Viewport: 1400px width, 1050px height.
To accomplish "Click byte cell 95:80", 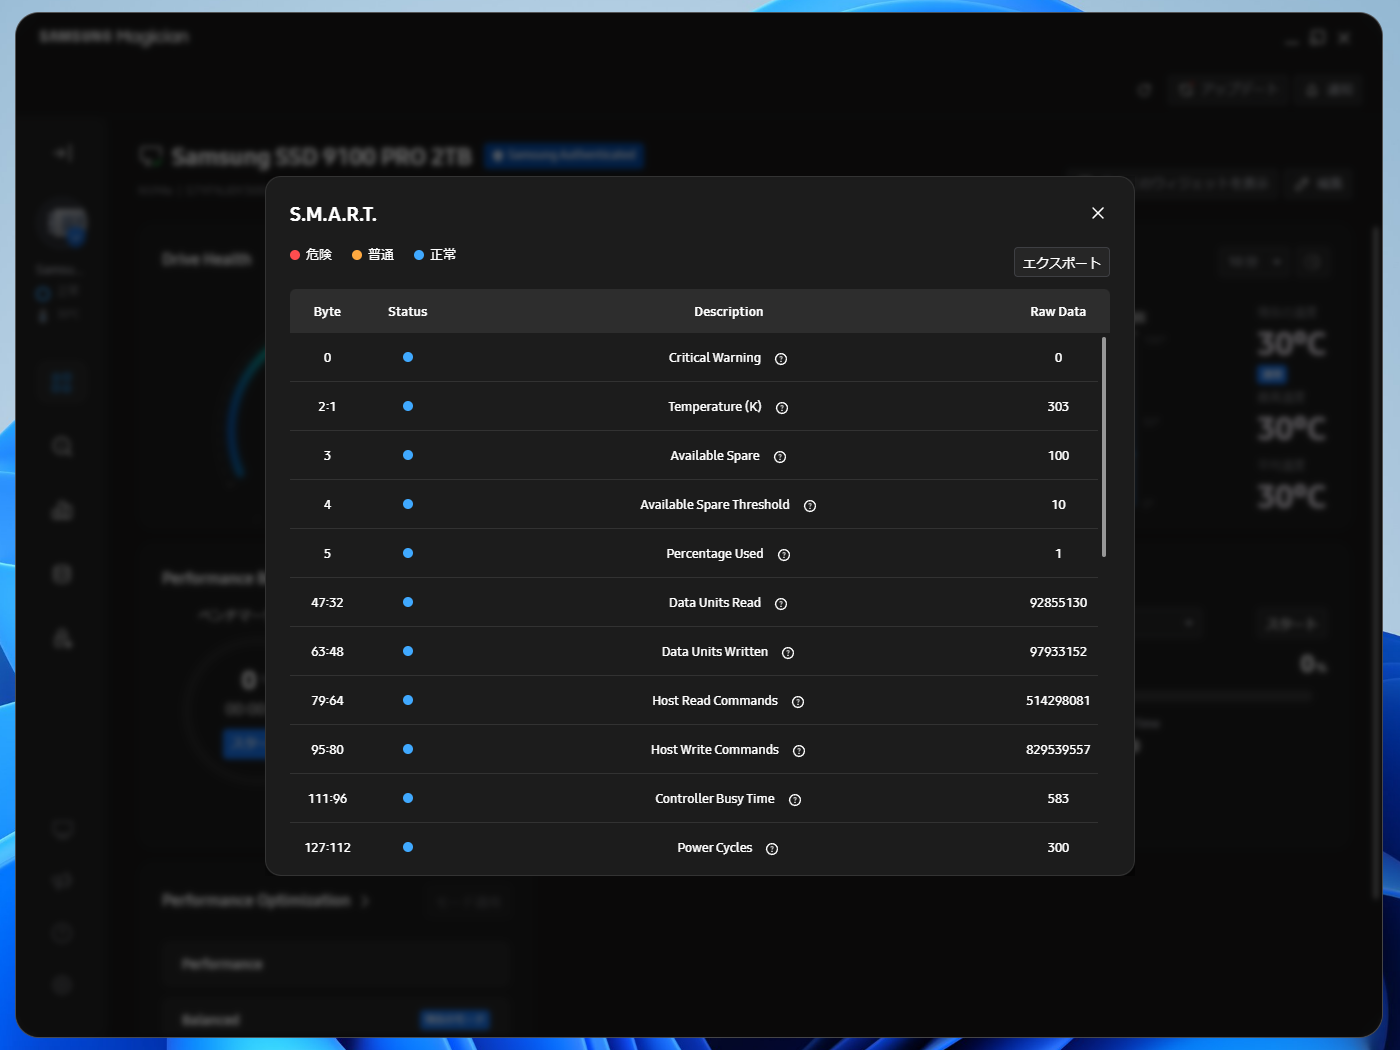I will tap(327, 750).
